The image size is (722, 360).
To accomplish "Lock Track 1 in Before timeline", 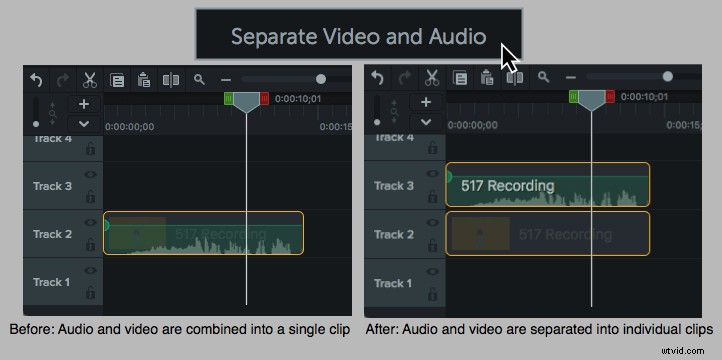I will (91, 292).
